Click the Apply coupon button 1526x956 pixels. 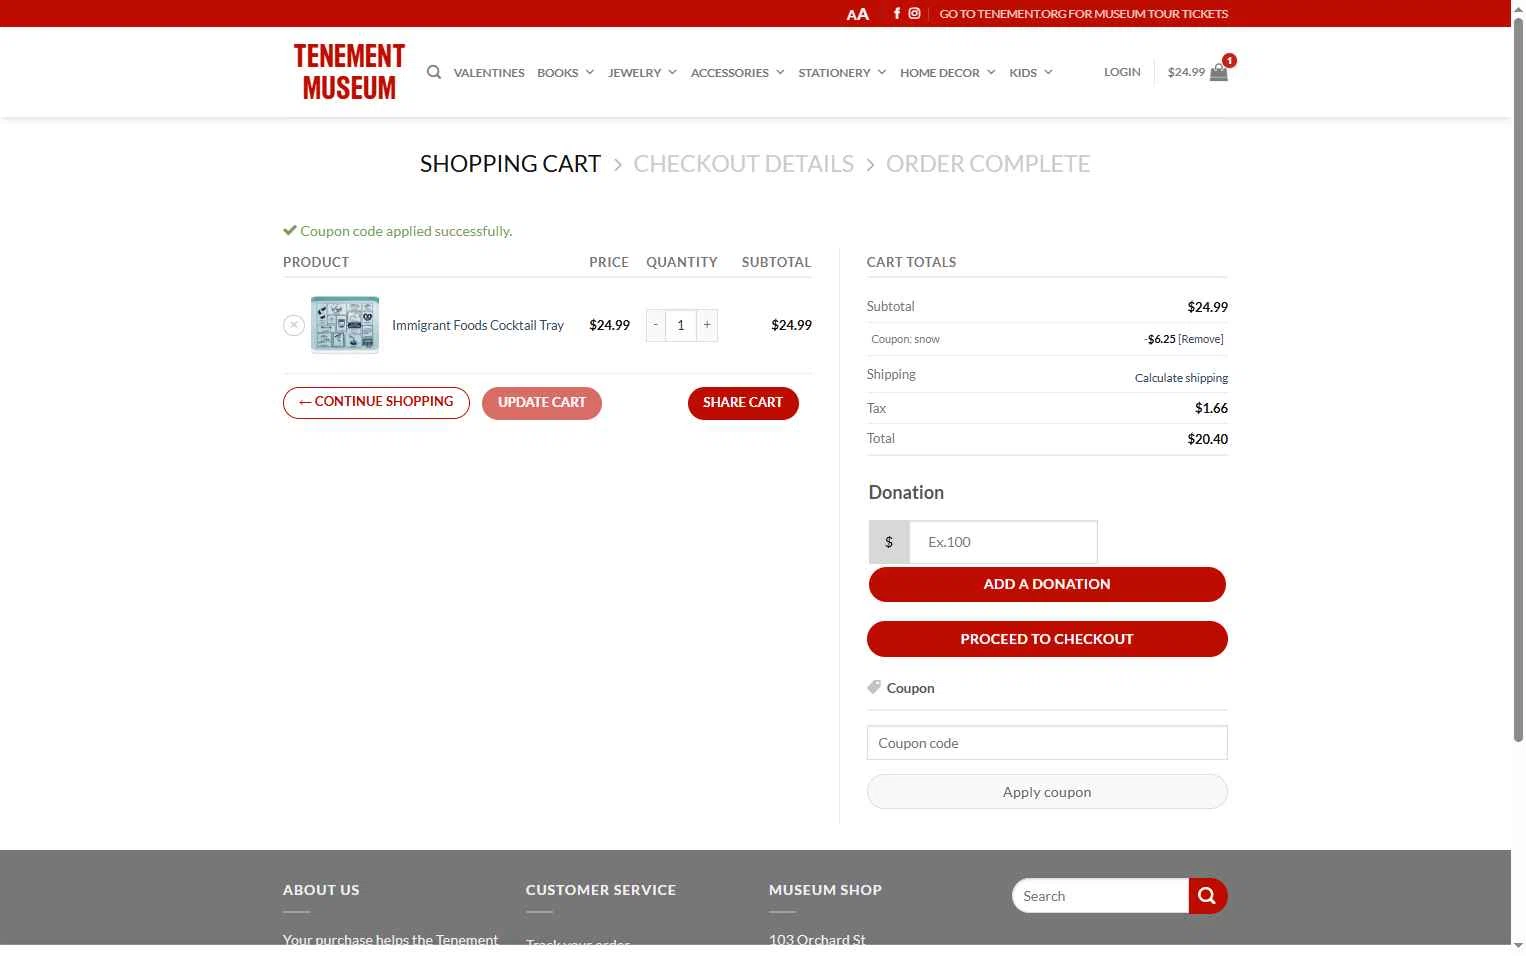click(x=1047, y=792)
